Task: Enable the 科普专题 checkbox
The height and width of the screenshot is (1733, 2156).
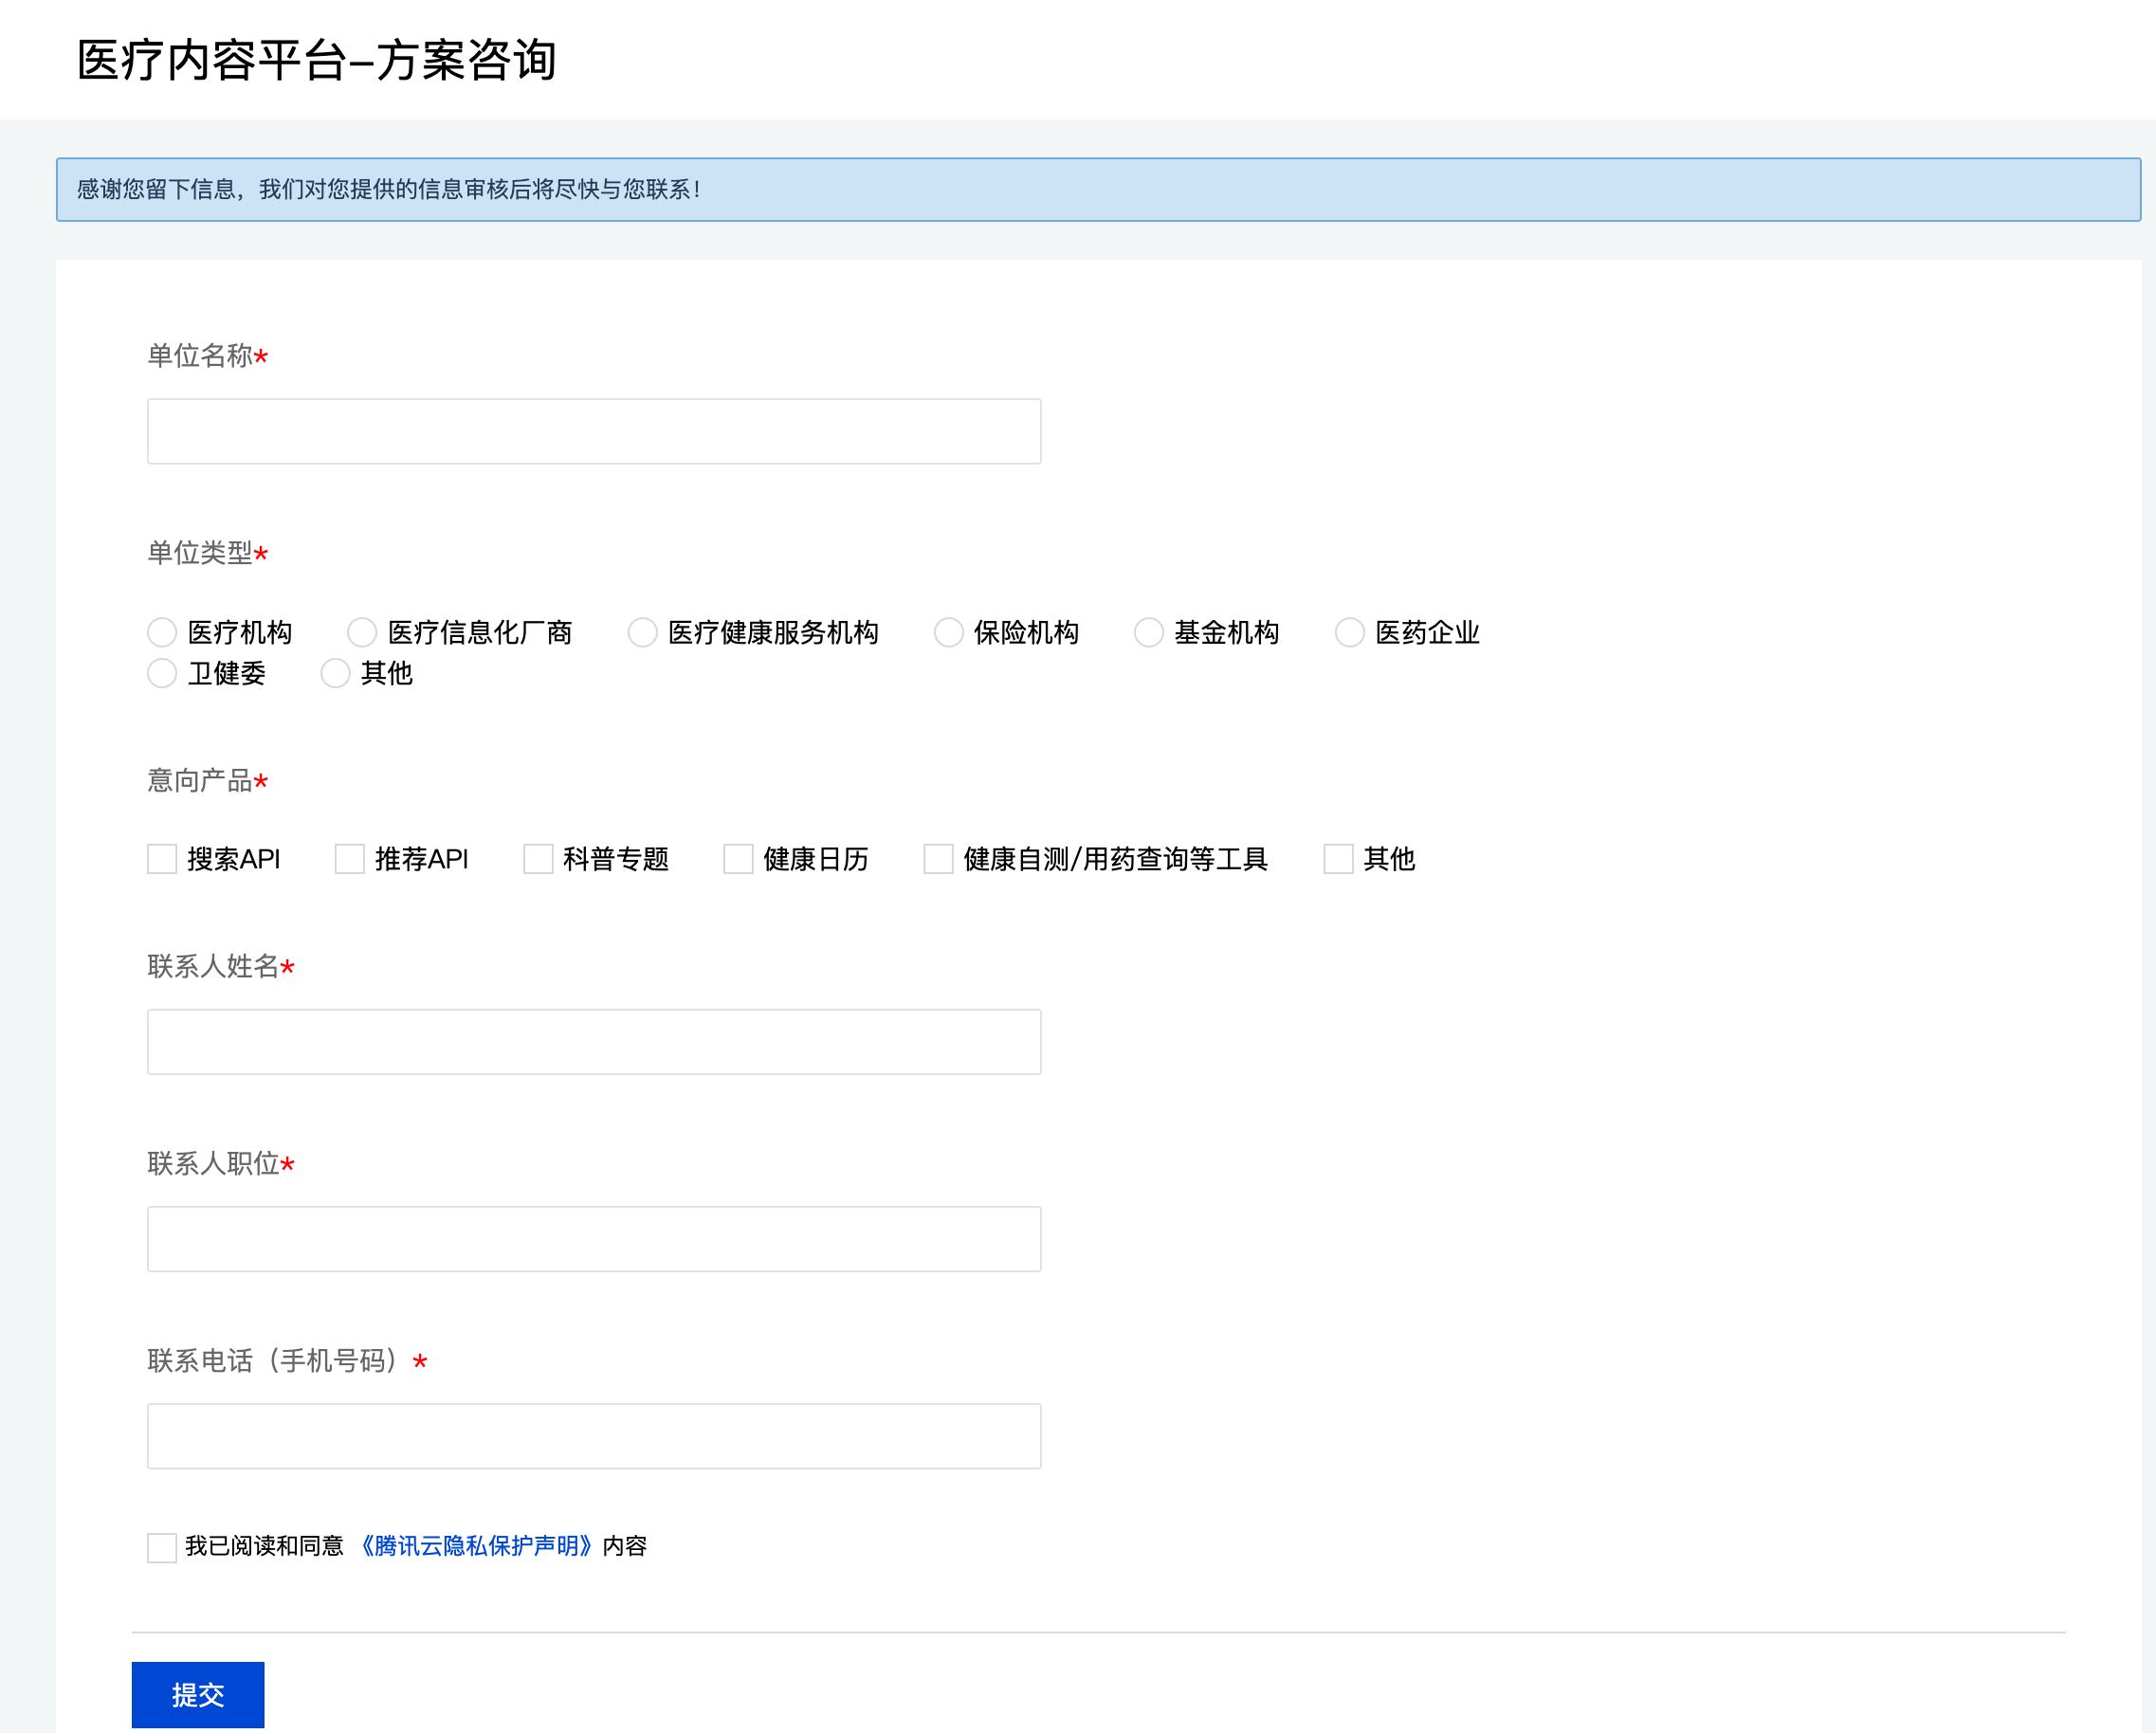Action: (x=538, y=859)
